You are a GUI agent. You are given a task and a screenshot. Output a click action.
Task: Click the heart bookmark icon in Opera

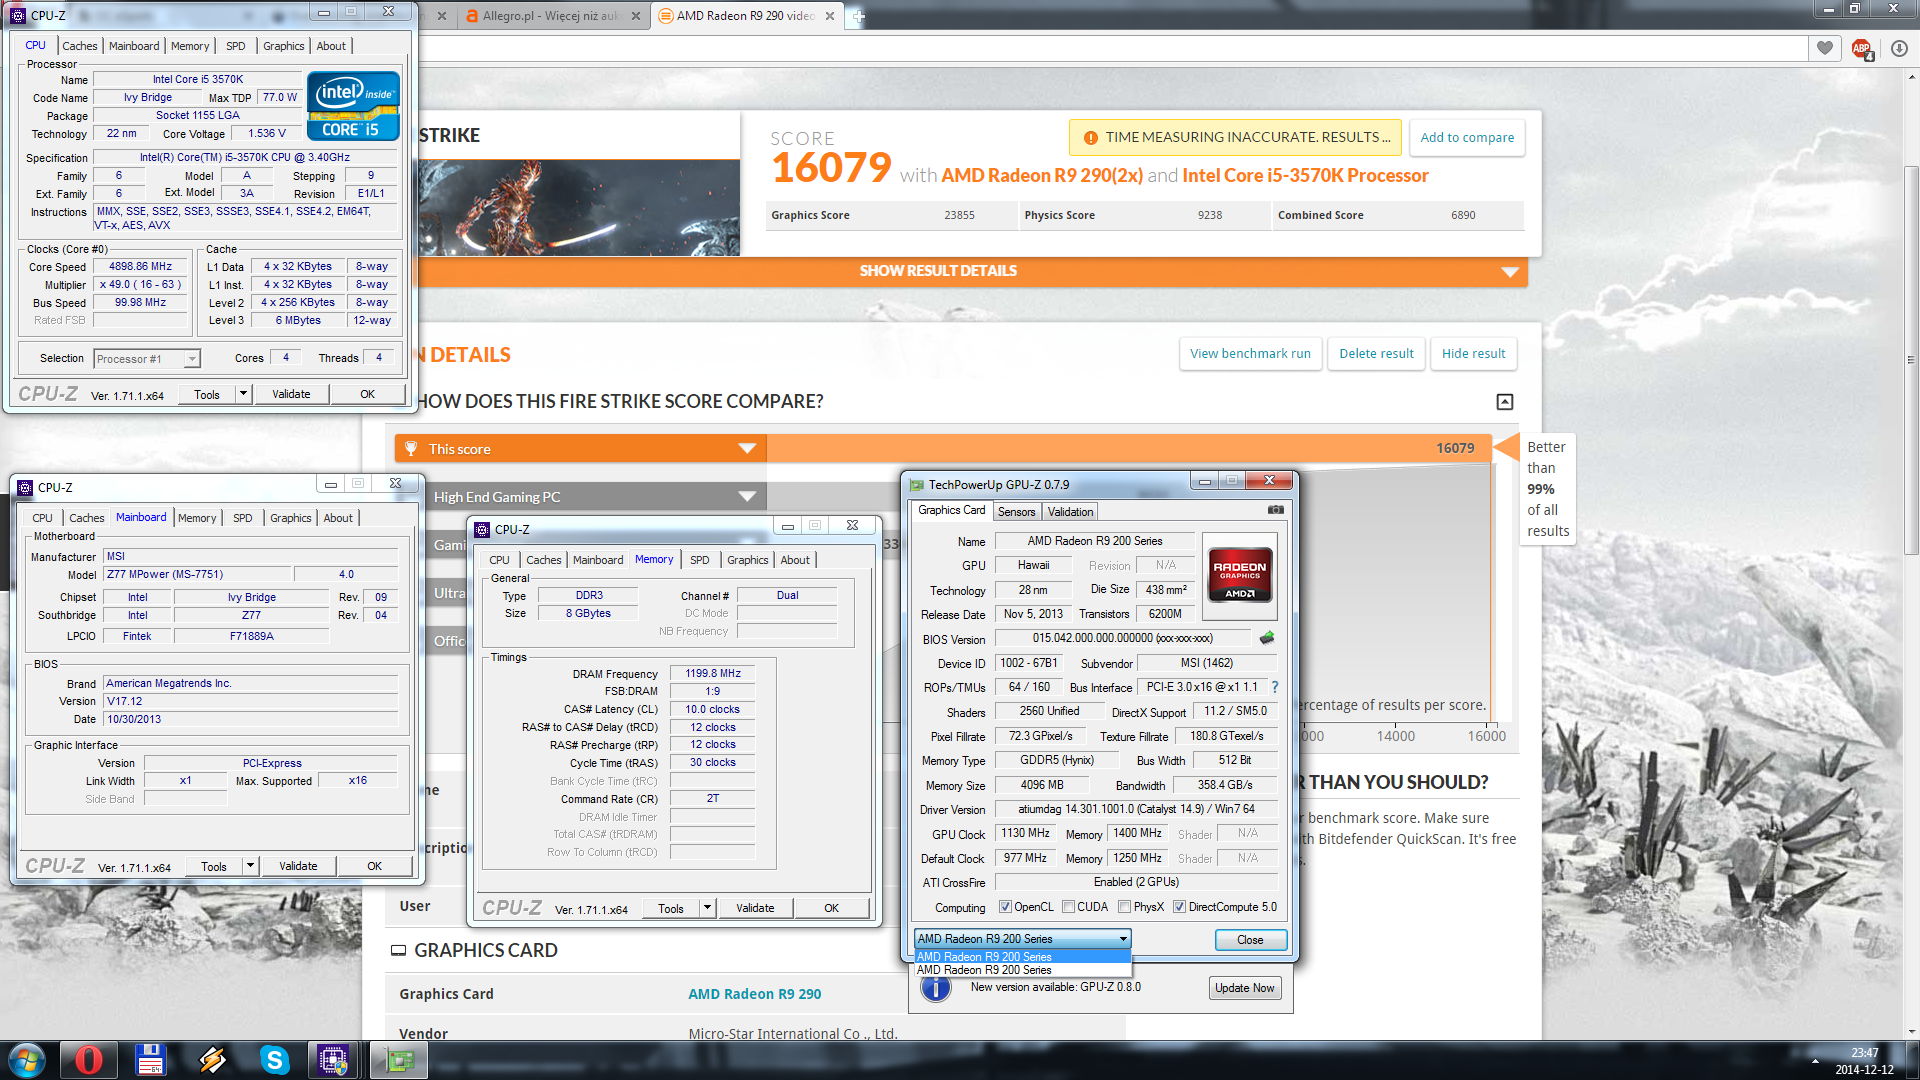1825,48
